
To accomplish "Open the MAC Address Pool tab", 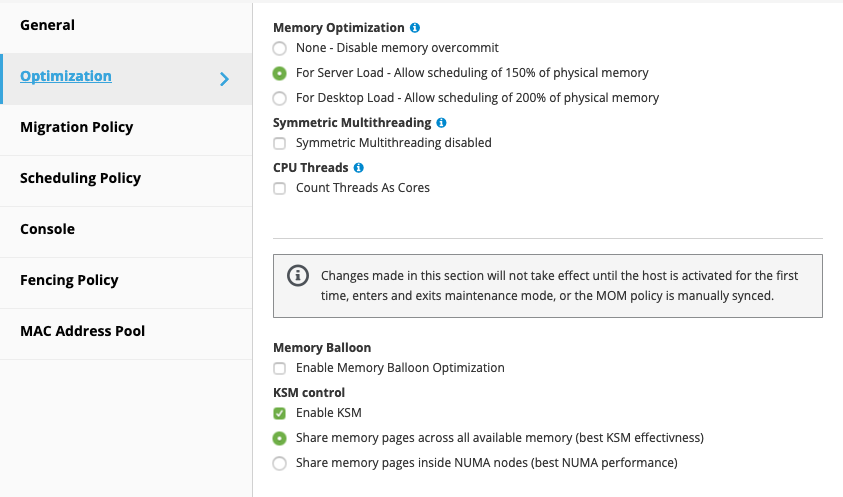I will (x=82, y=331).
